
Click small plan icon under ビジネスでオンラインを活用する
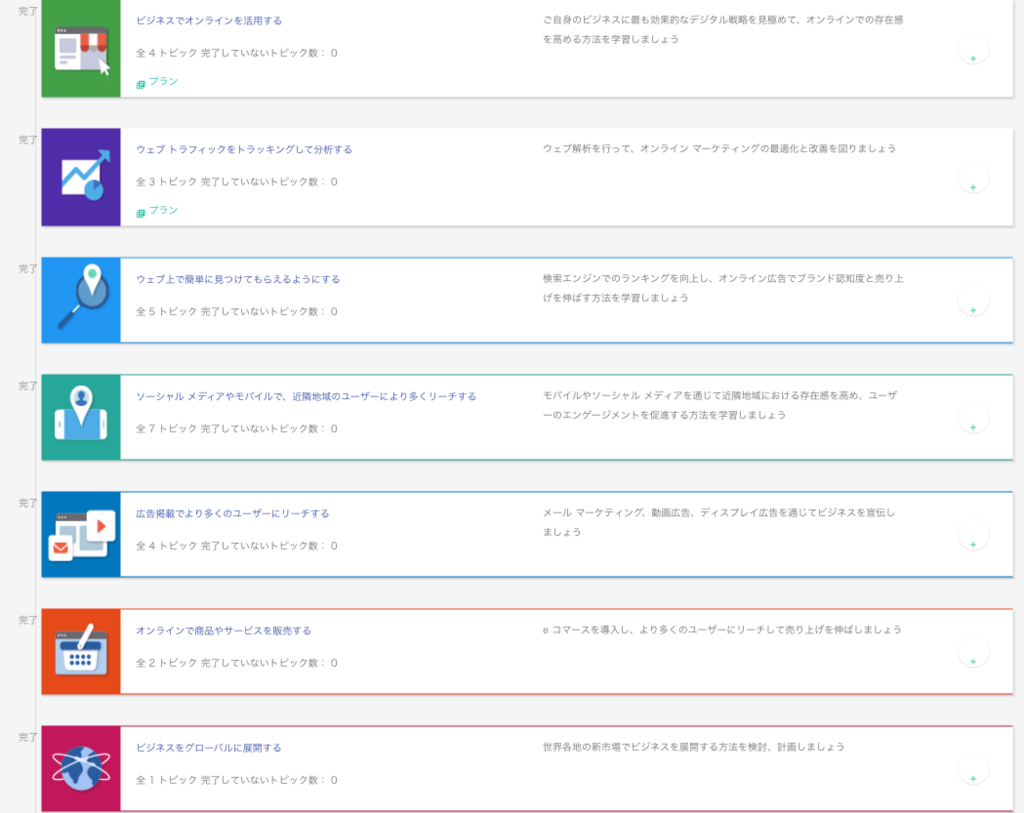pyautogui.click(x=140, y=84)
